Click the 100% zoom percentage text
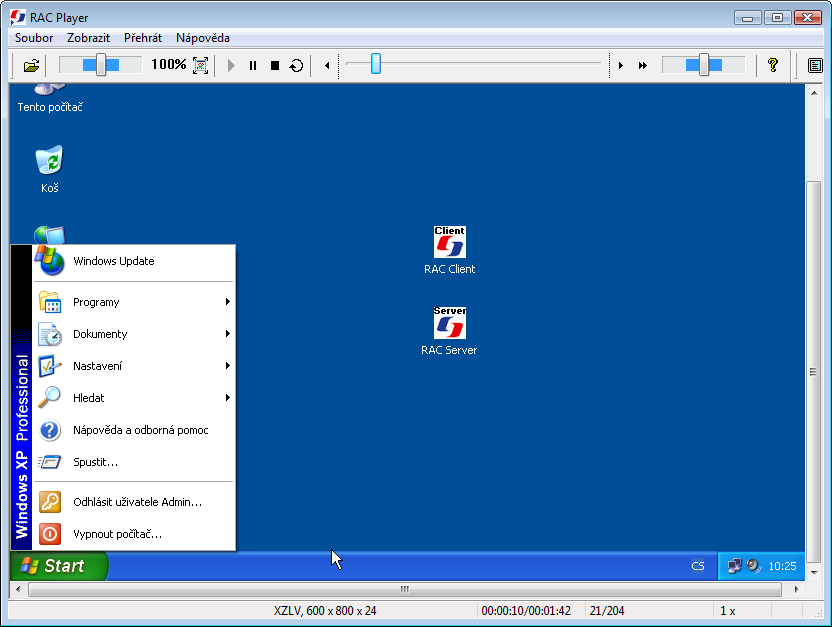The width and height of the screenshot is (832, 627). [x=169, y=64]
